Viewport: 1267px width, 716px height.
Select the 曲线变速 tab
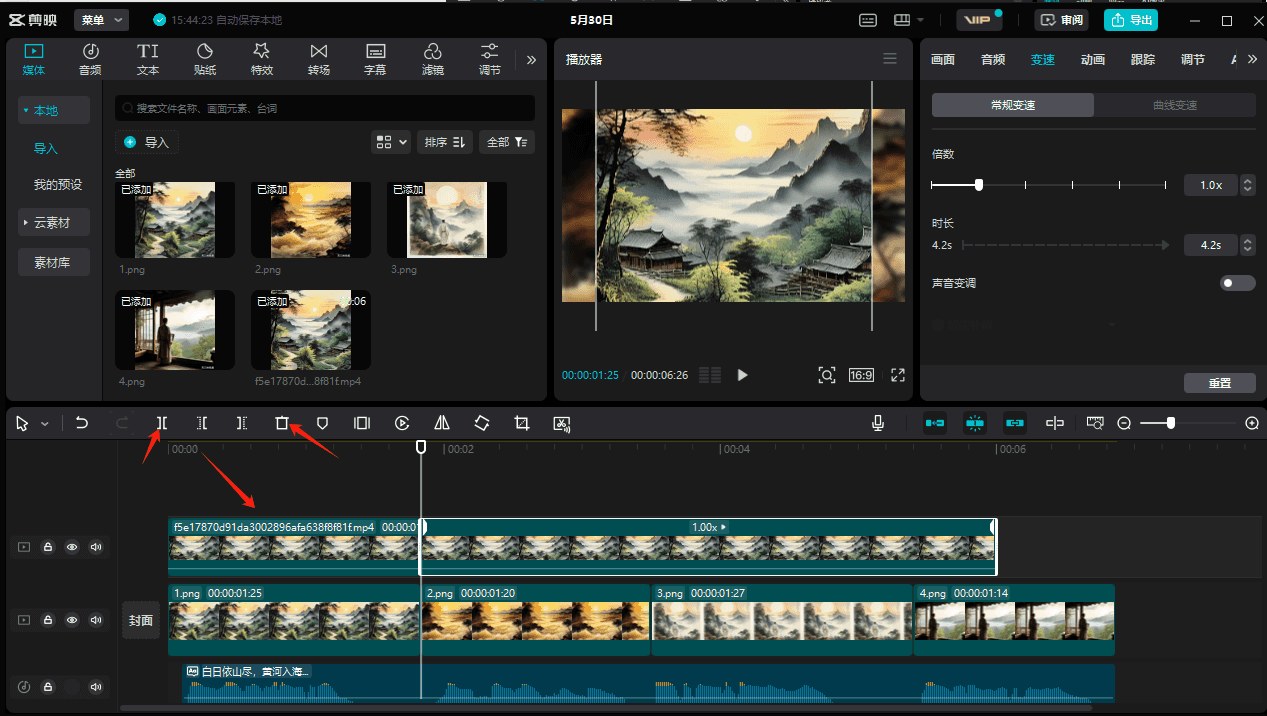coord(1175,105)
